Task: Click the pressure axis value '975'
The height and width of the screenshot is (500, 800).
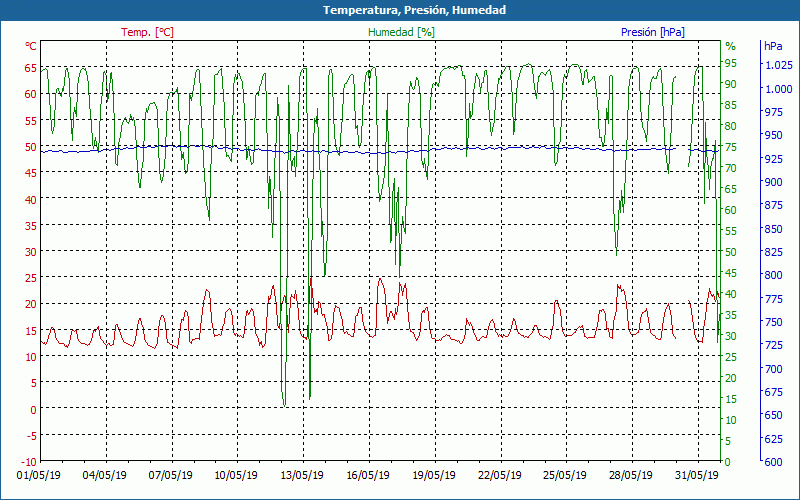Action: (x=773, y=112)
